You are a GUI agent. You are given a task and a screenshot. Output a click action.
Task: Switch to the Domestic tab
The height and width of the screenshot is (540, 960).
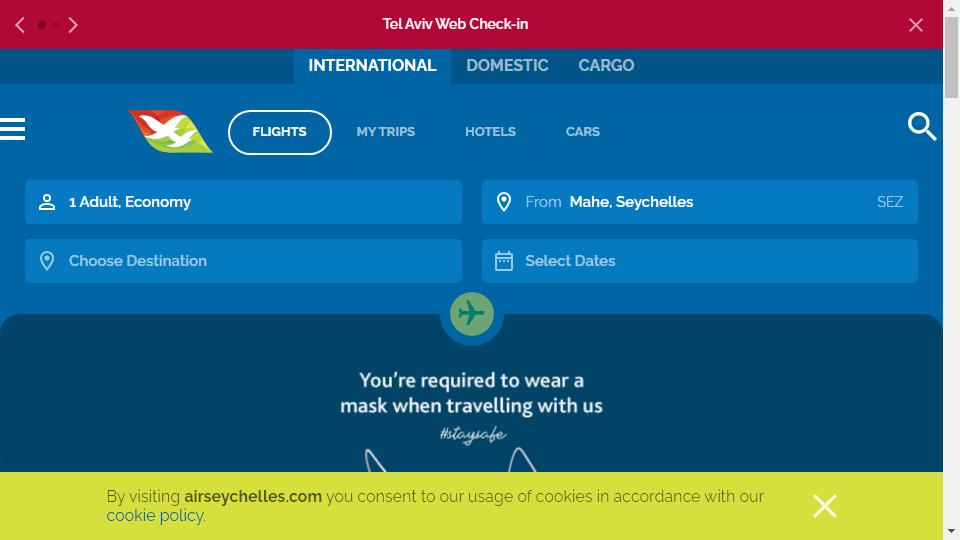(x=507, y=66)
